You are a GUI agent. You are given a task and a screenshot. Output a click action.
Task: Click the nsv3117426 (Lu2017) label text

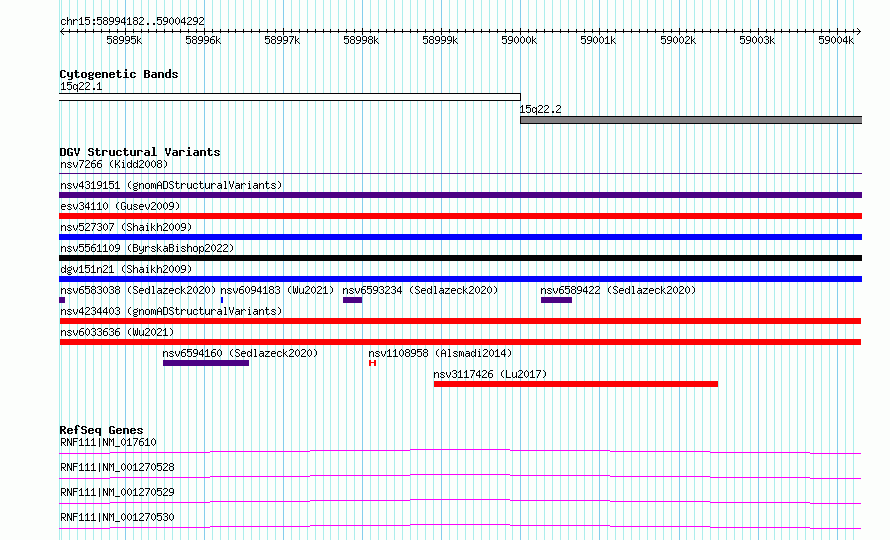pos(490,374)
